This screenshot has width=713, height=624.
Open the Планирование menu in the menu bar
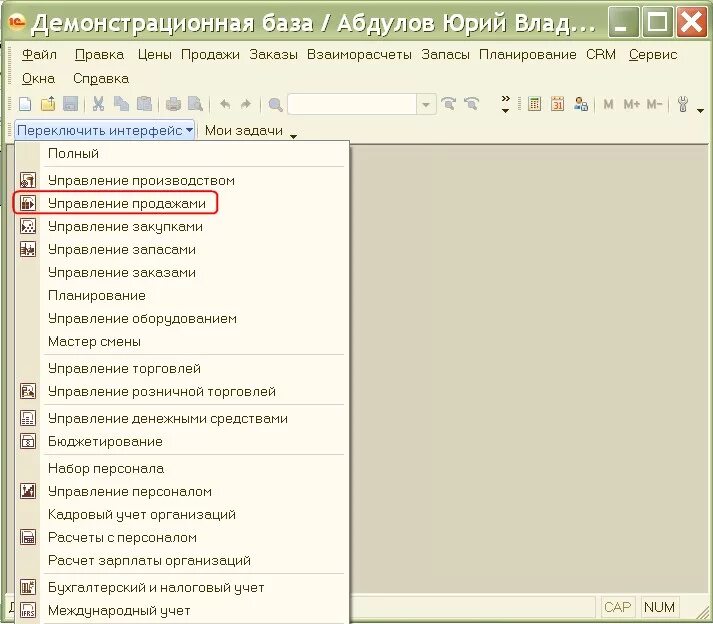(x=527, y=55)
